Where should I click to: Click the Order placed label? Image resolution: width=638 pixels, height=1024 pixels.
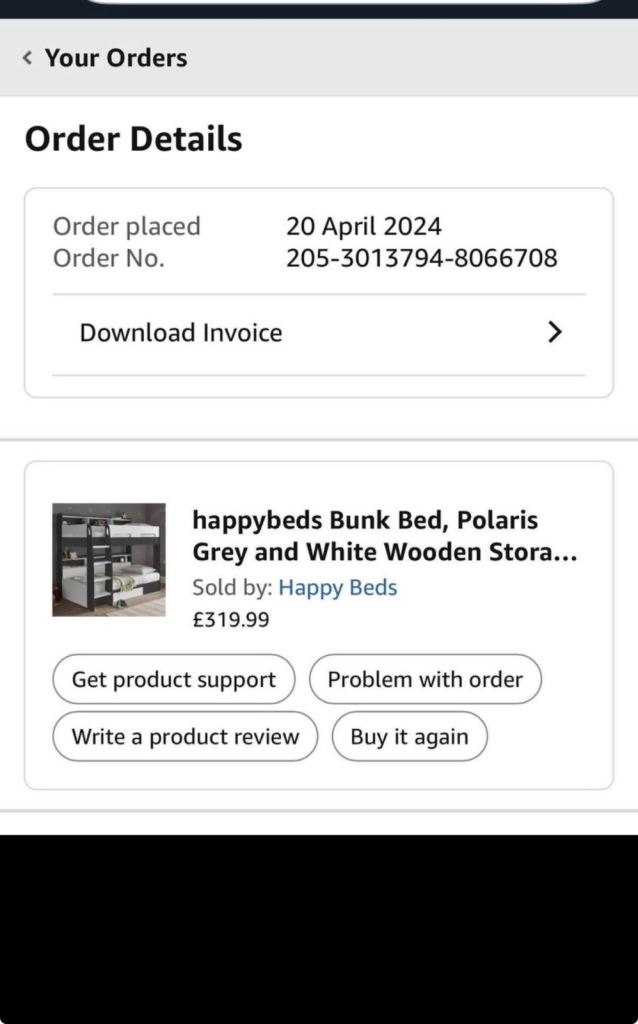127,226
